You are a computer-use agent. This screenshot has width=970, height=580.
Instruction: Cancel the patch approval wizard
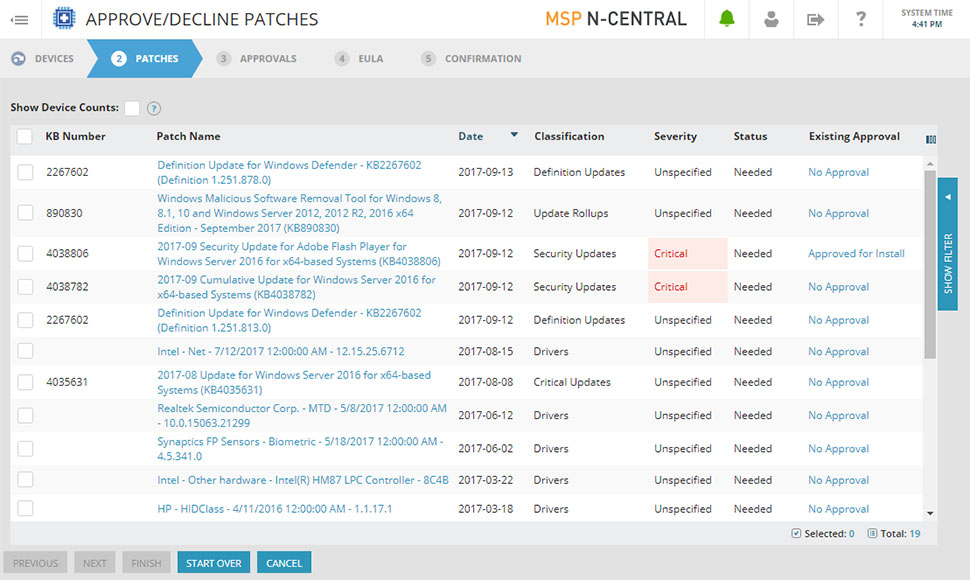[x=284, y=563]
